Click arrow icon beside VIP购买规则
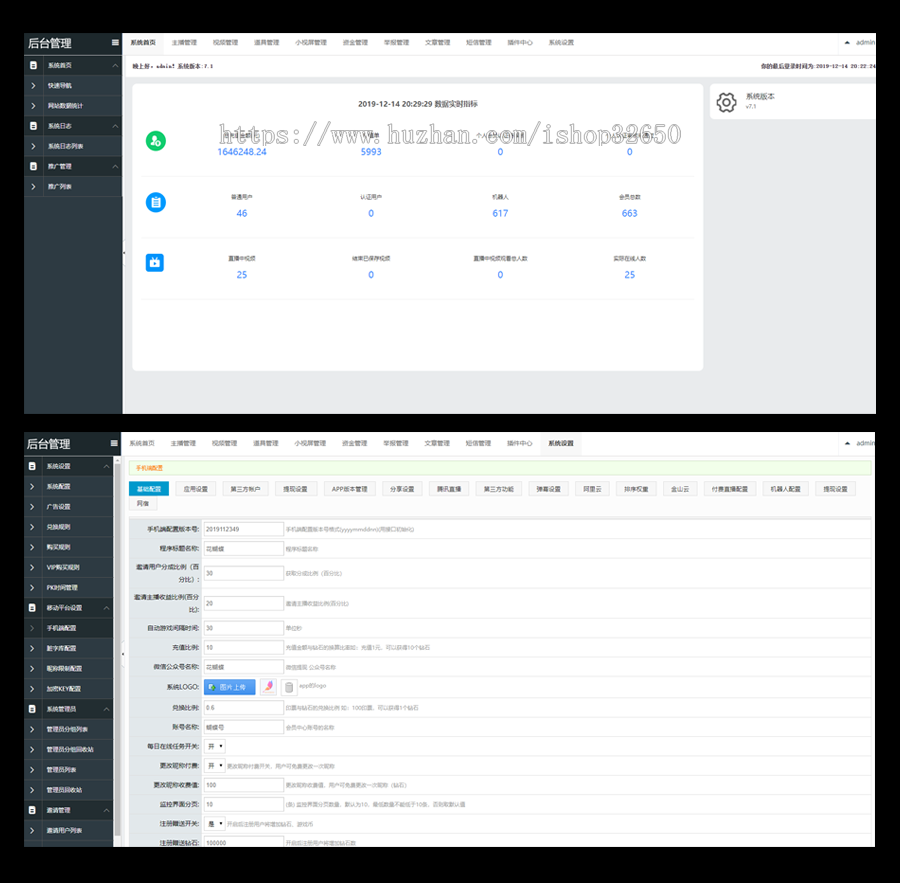 [32, 567]
